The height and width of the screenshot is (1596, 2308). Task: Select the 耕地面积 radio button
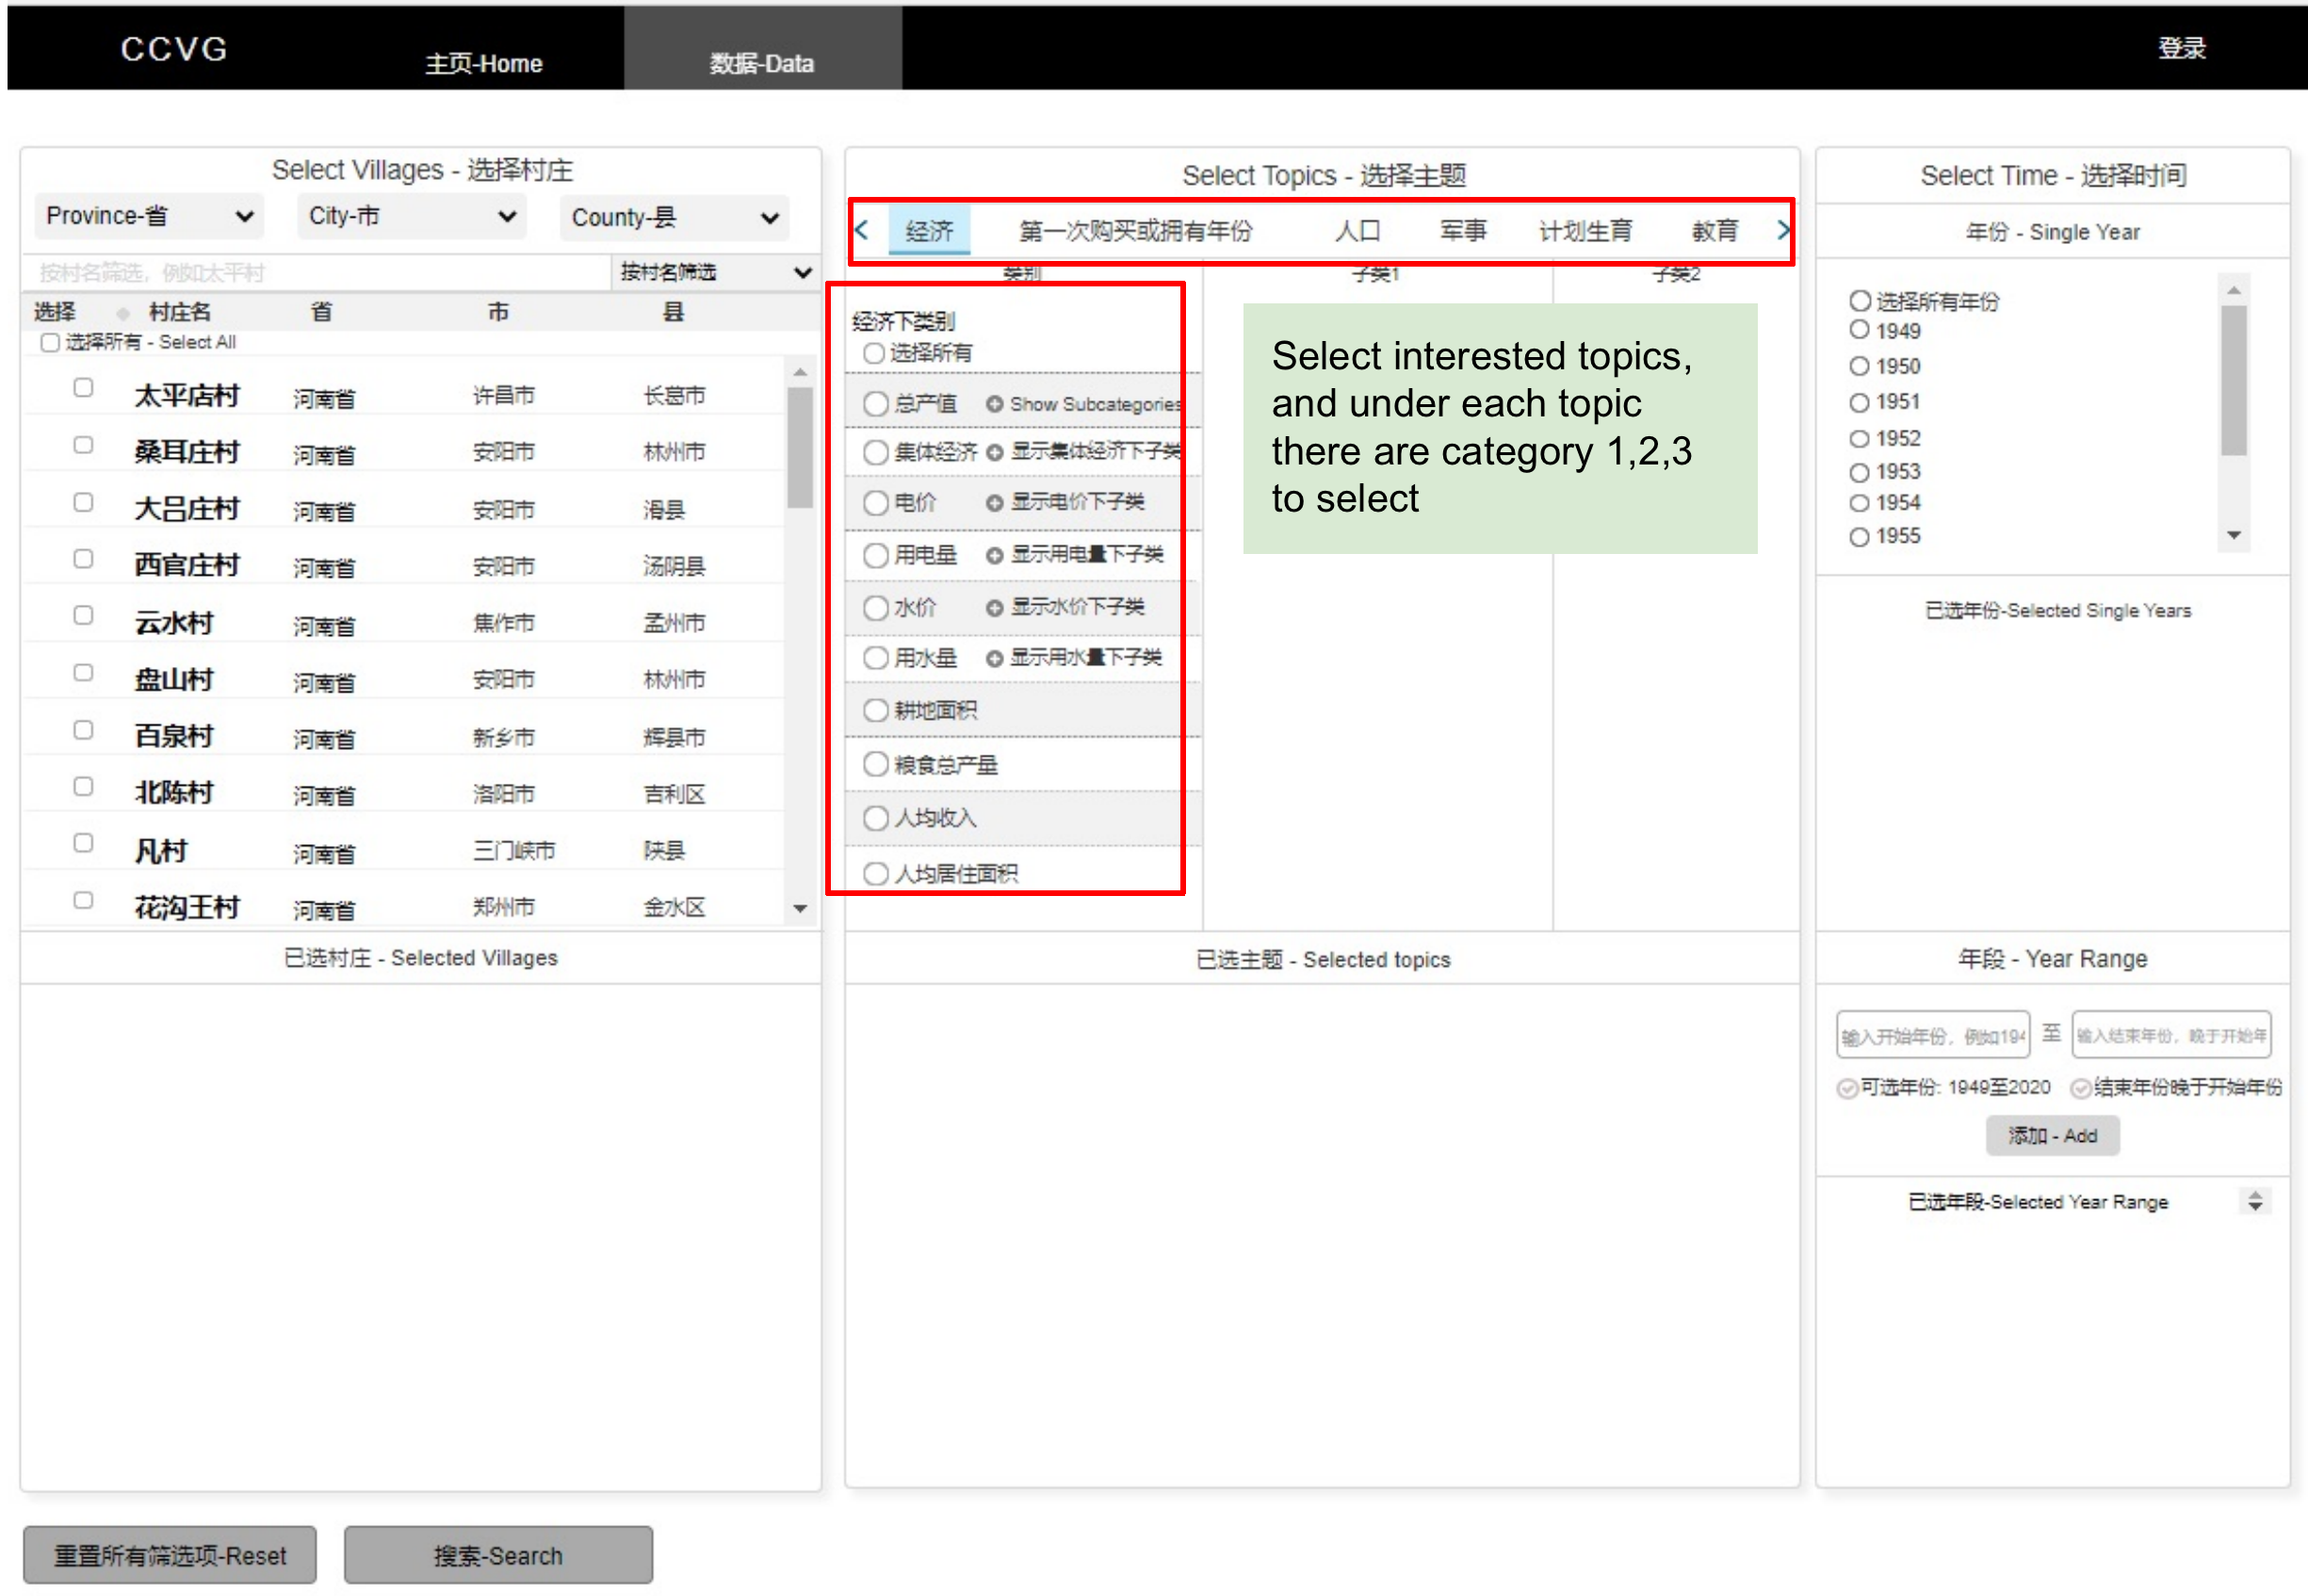876,710
